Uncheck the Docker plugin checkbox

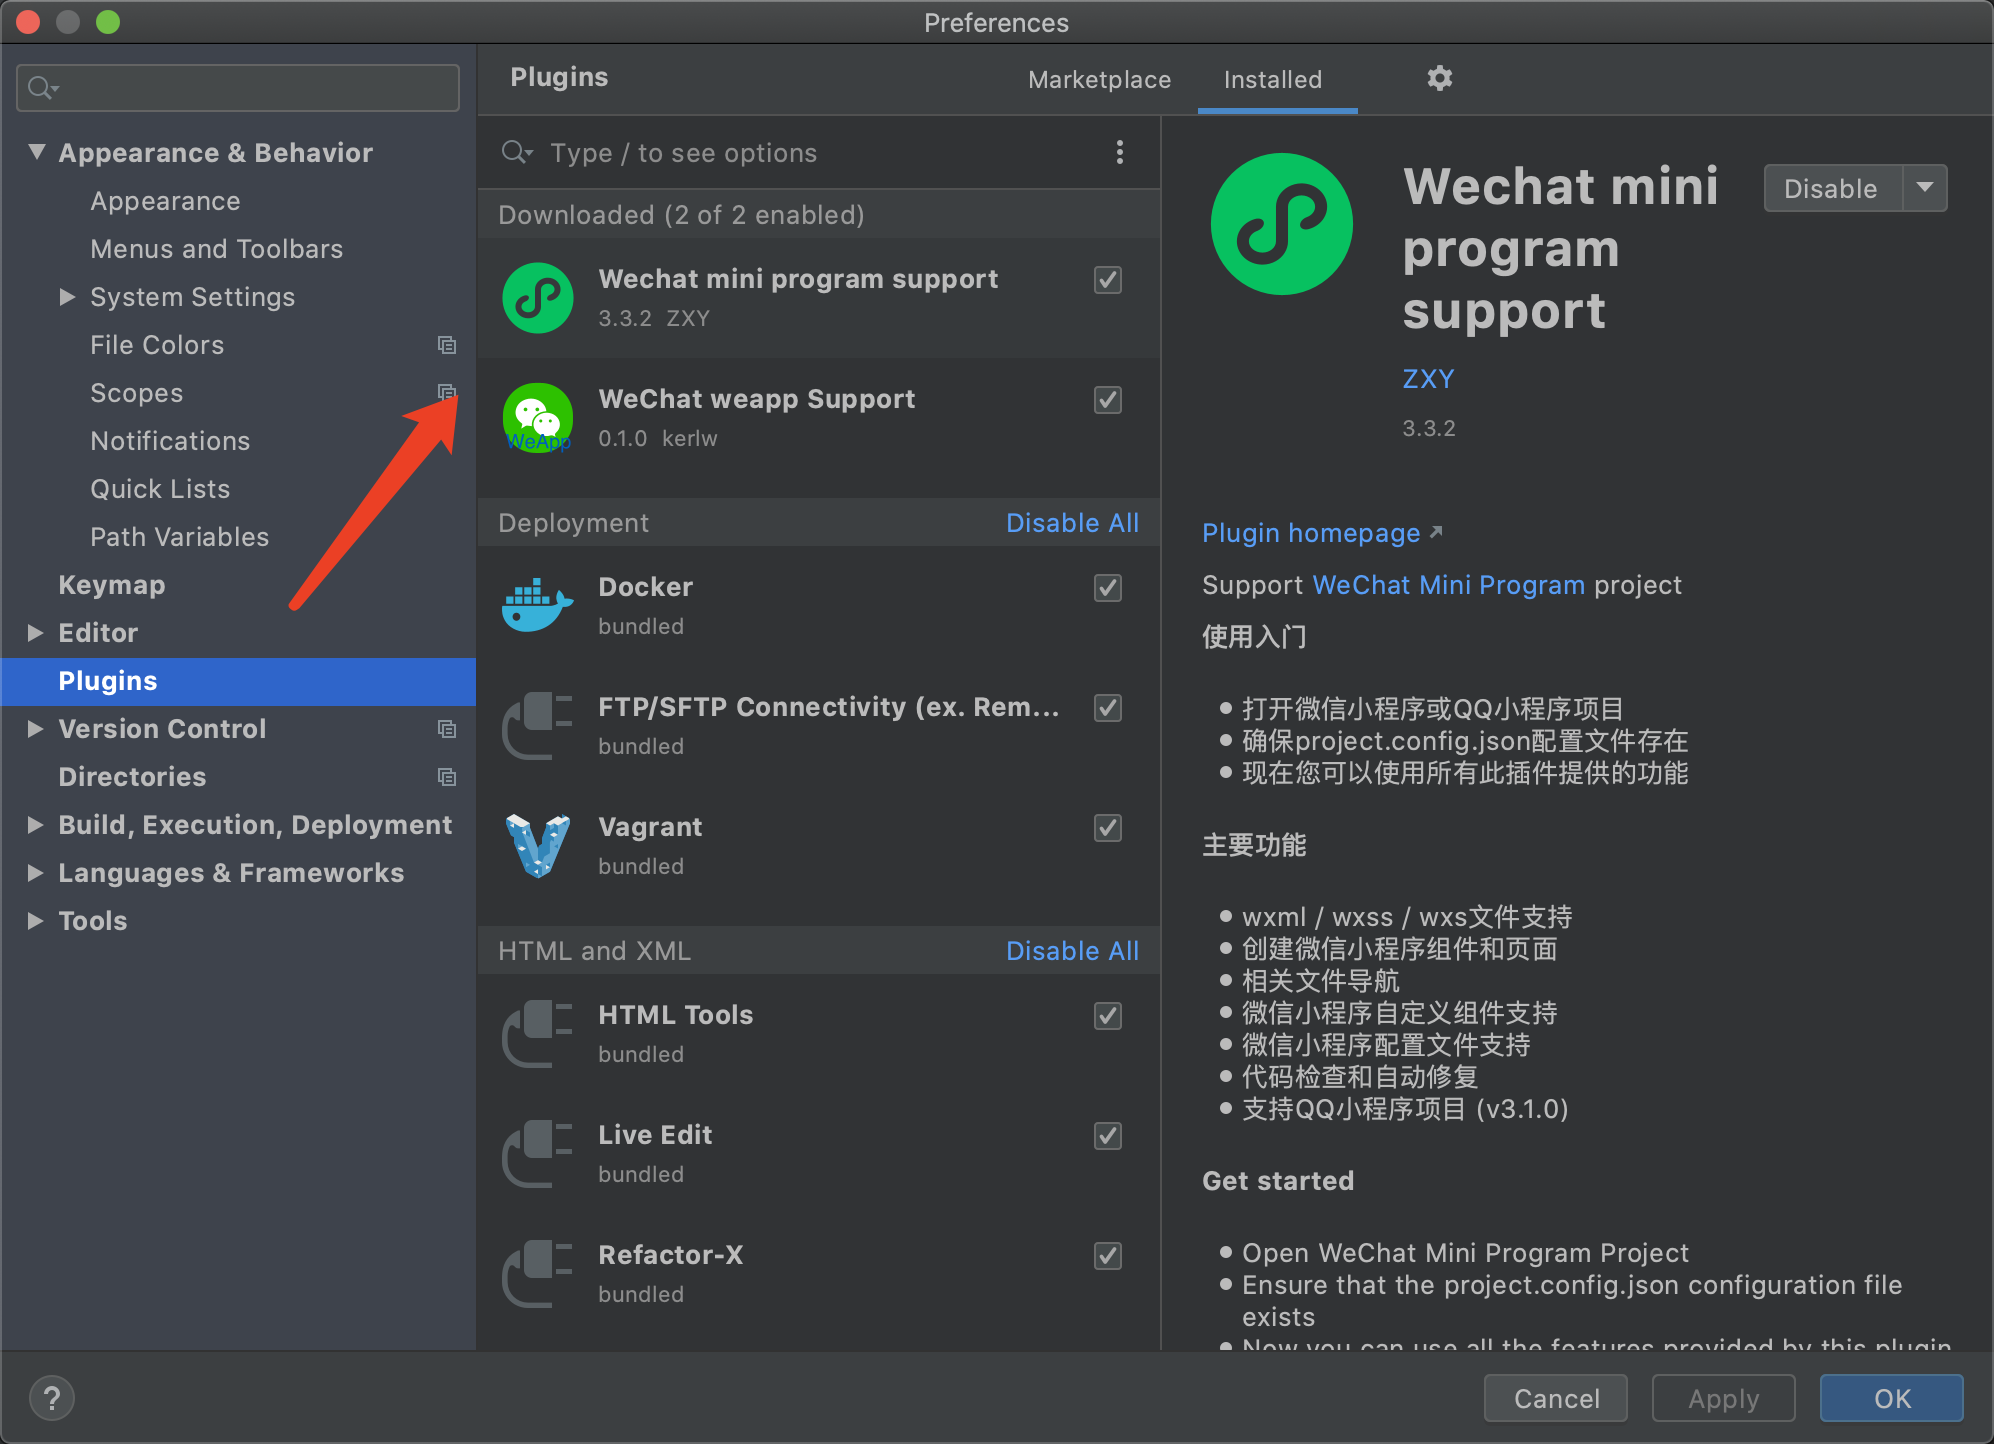coord(1107,588)
